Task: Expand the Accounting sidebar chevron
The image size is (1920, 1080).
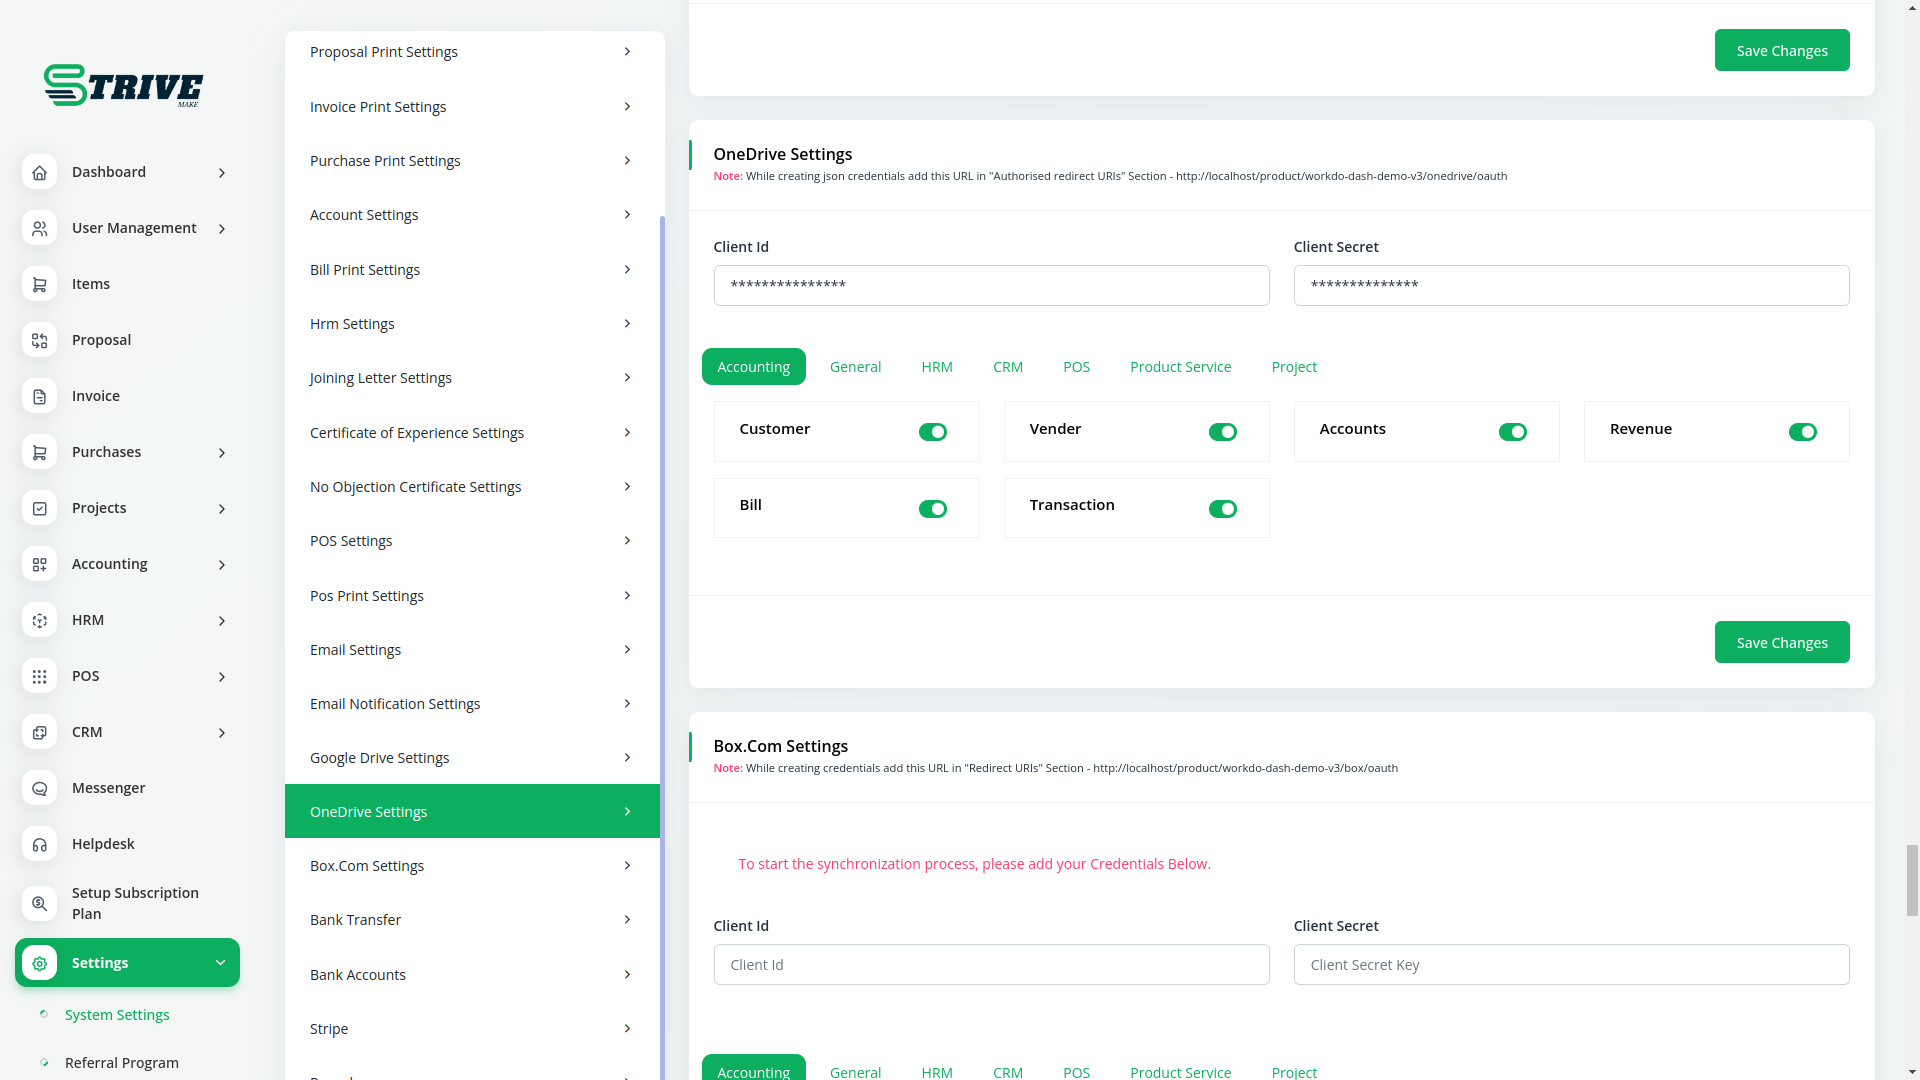Action: (x=222, y=565)
